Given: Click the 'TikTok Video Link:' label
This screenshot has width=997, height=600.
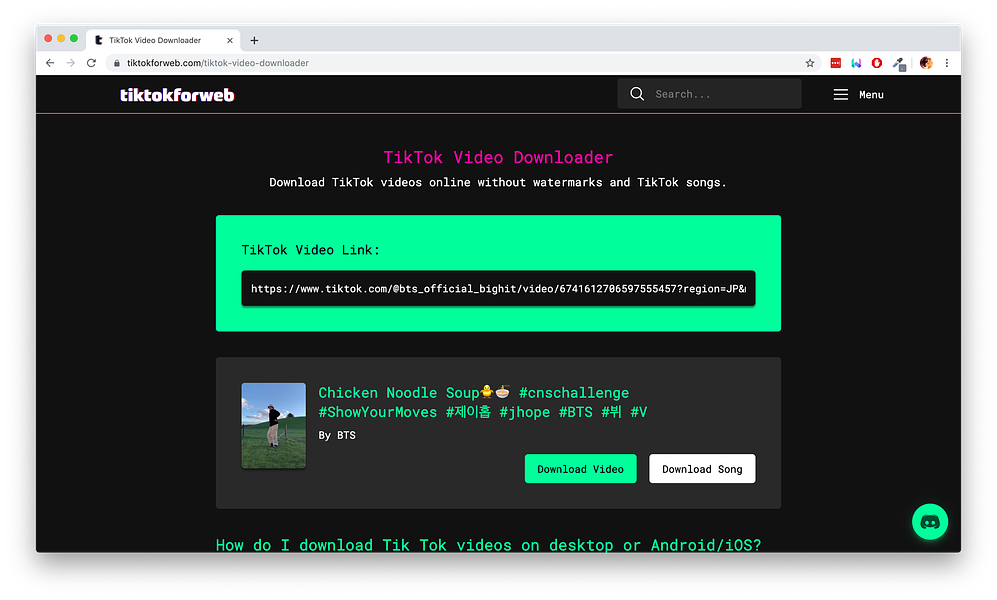Looking at the screenshot, I should point(310,250).
